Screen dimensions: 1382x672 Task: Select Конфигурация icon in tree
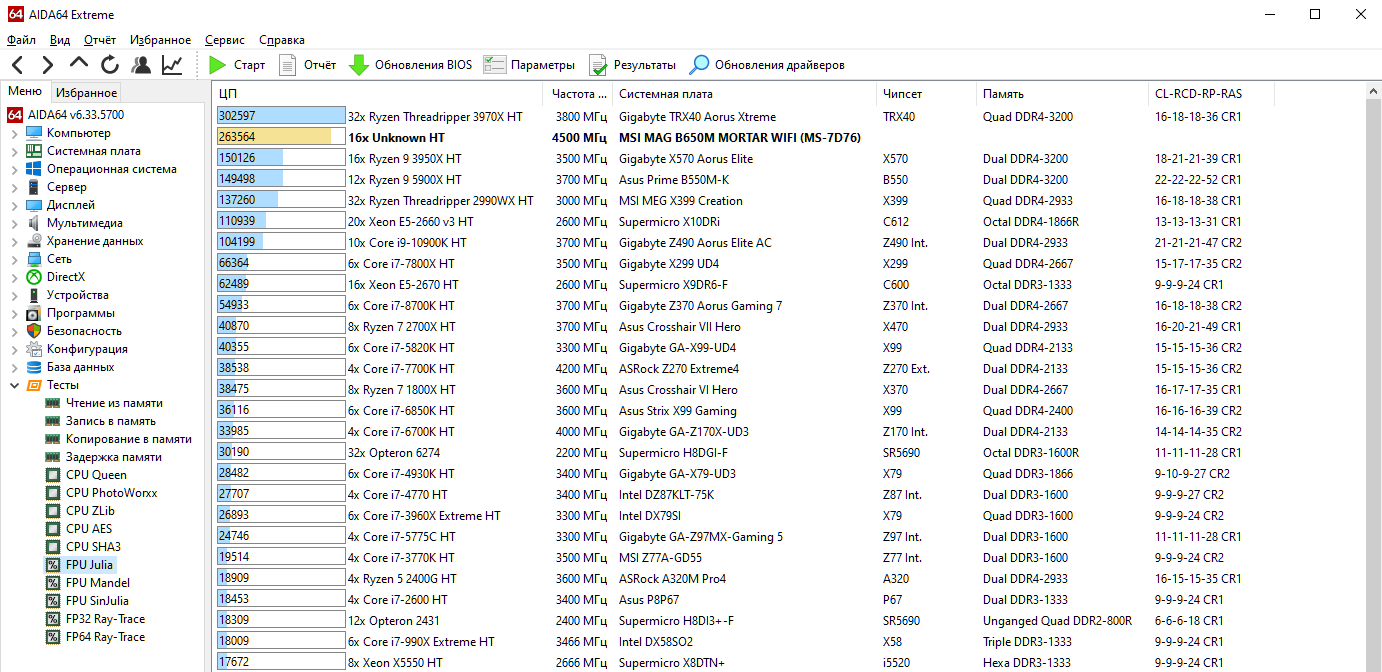tap(34, 349)
